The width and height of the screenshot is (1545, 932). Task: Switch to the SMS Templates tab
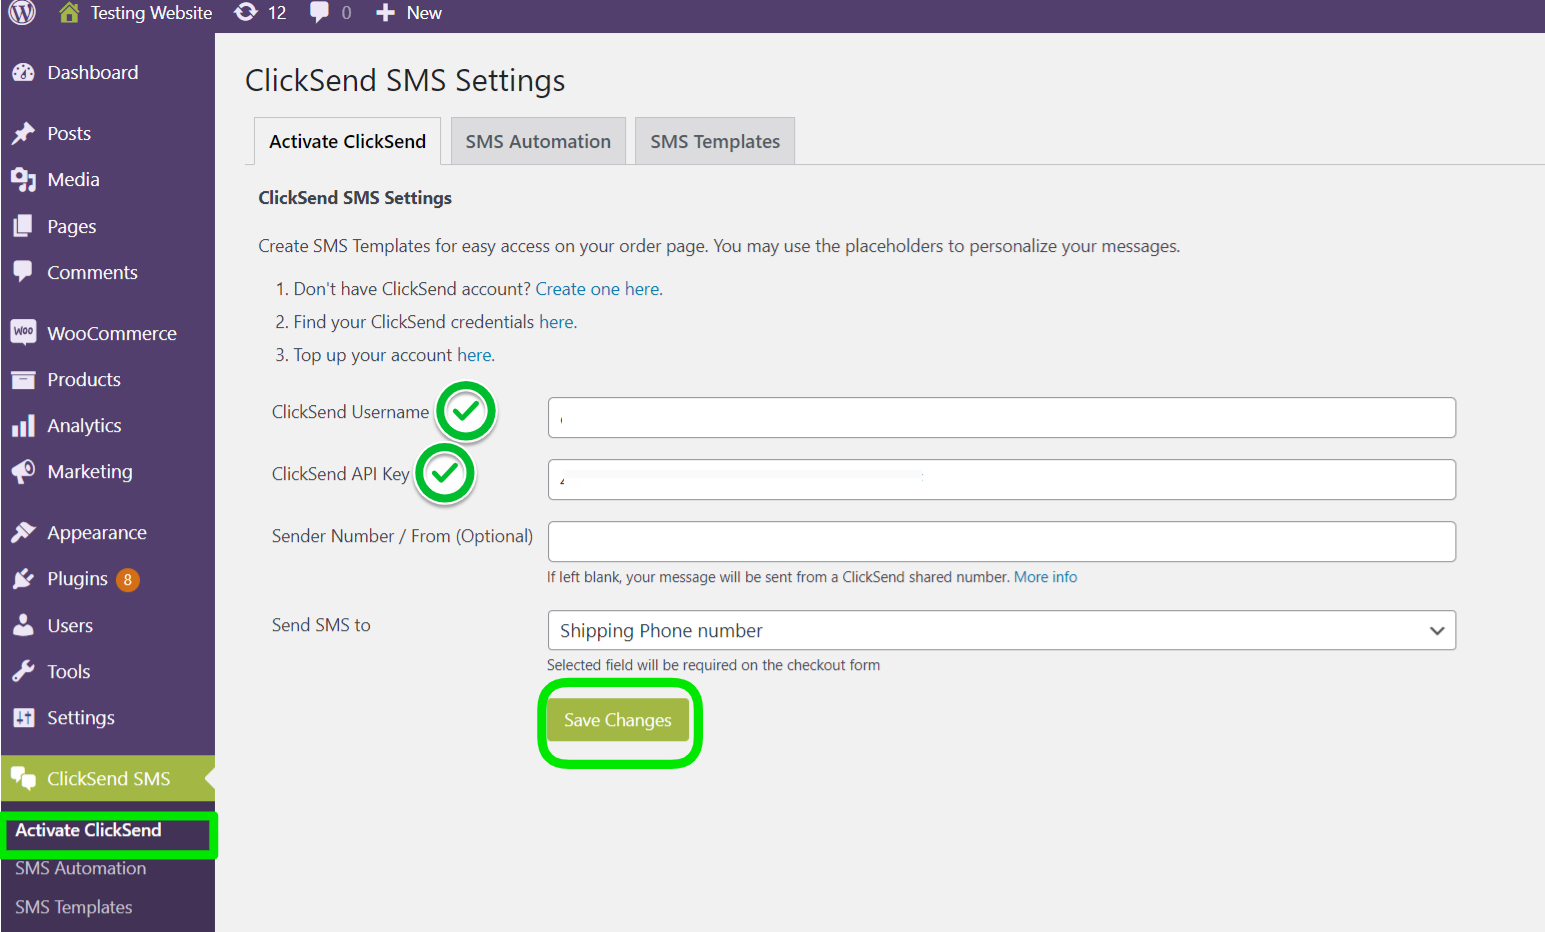click(715, 141)
